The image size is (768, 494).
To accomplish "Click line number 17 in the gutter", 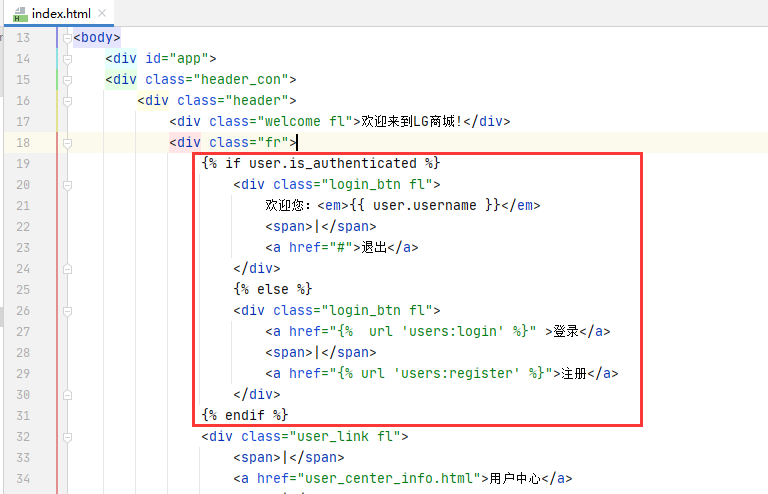I will pos(23,121).
